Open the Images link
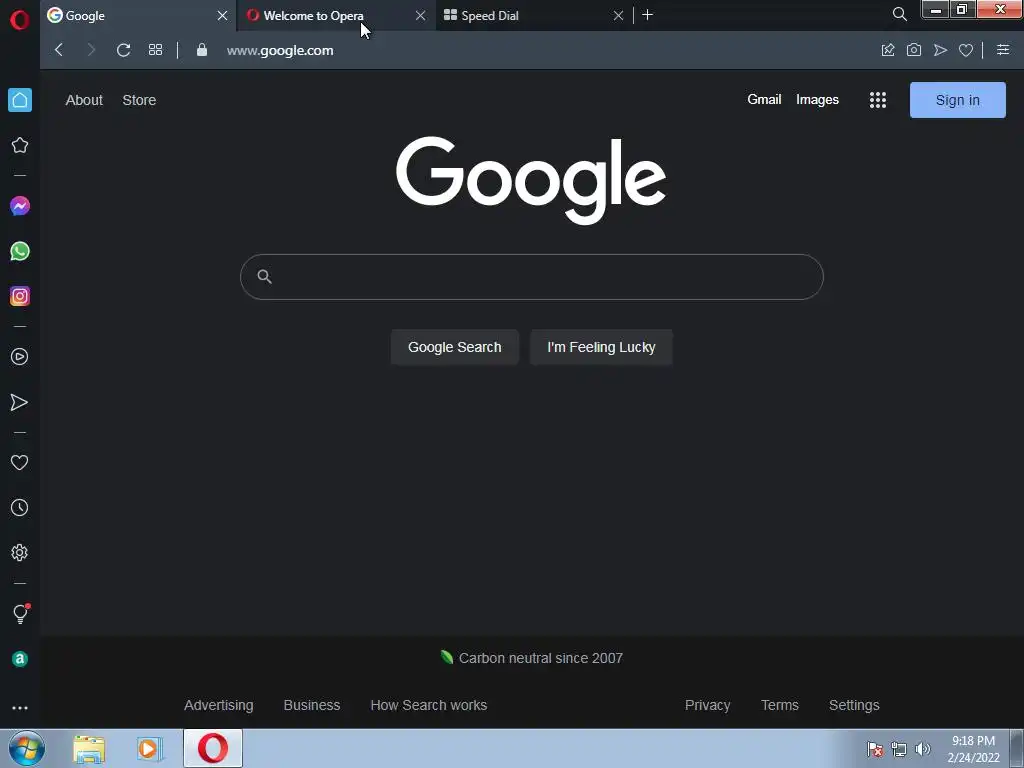This screenshot has height=768, width=1024. coord(817,99)
